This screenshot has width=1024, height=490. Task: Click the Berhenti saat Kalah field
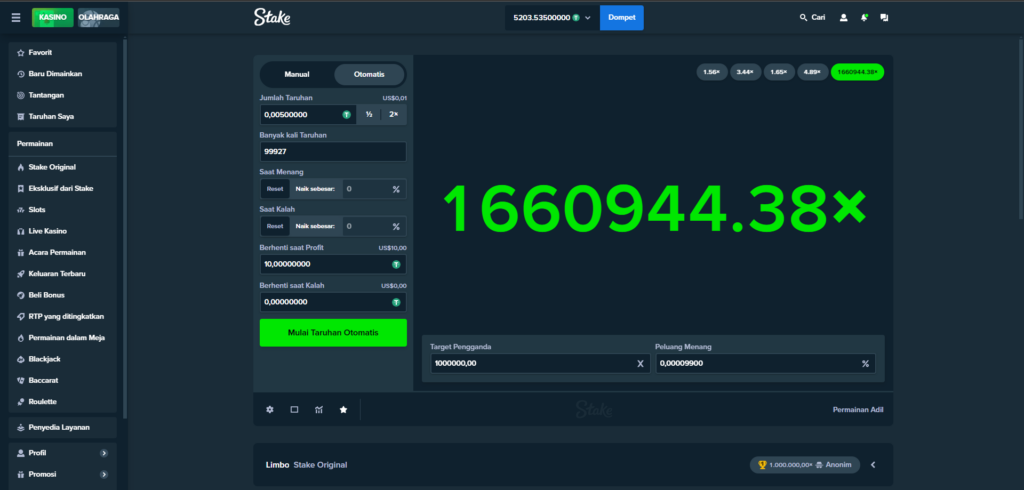coord(333,302)
